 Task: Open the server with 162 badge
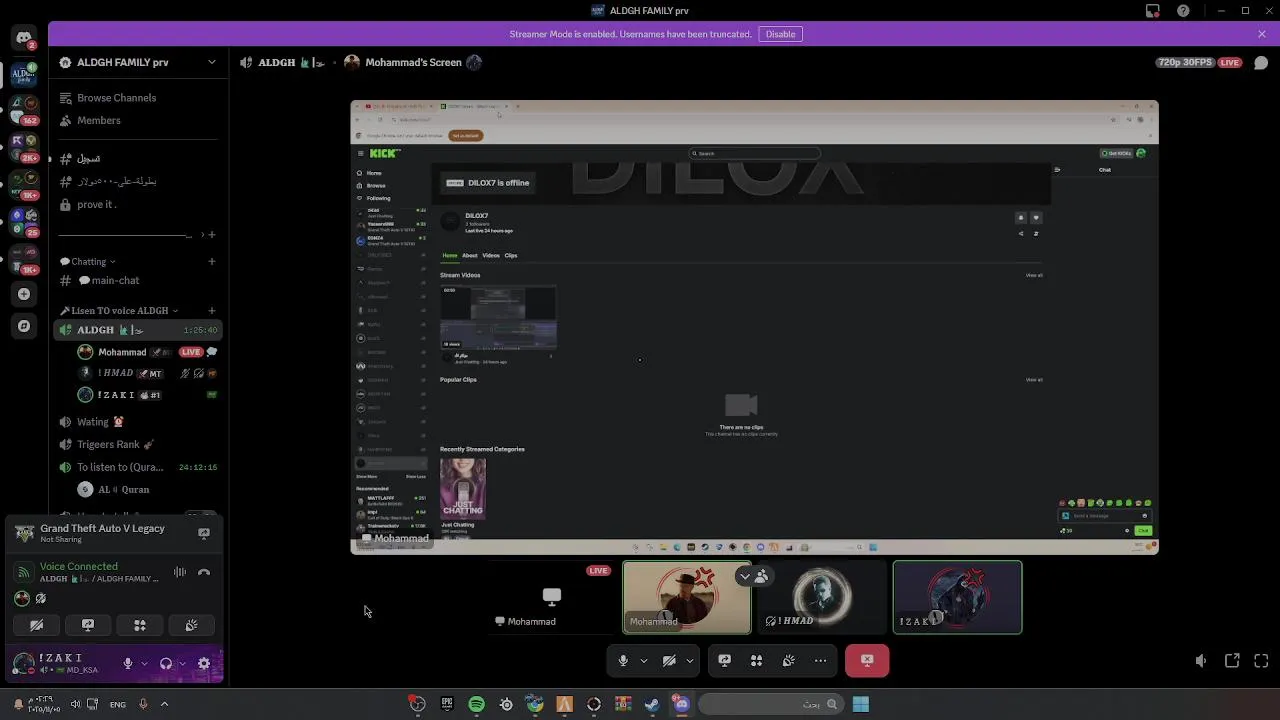tap(24, 110)
